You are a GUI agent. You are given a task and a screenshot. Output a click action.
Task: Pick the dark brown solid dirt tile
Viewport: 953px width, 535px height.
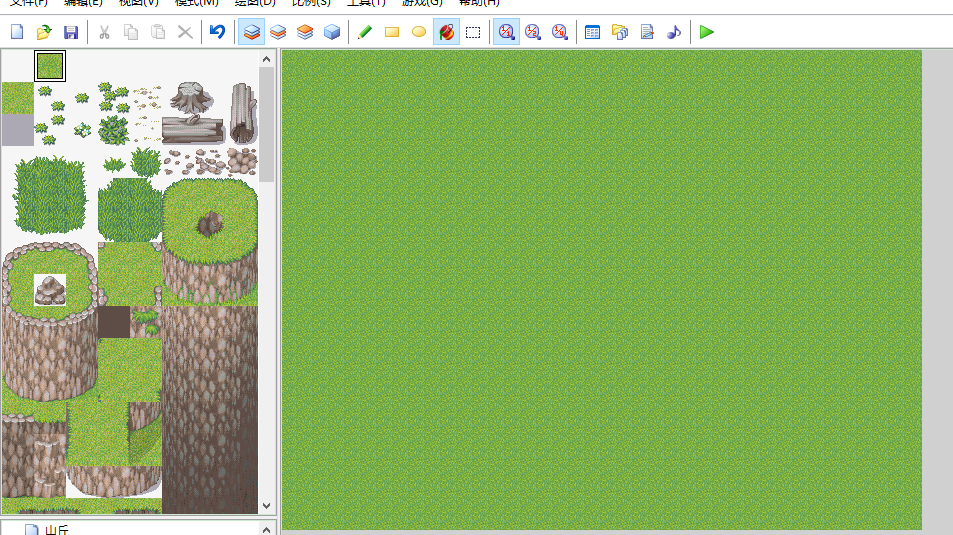[x=114, y=322]
